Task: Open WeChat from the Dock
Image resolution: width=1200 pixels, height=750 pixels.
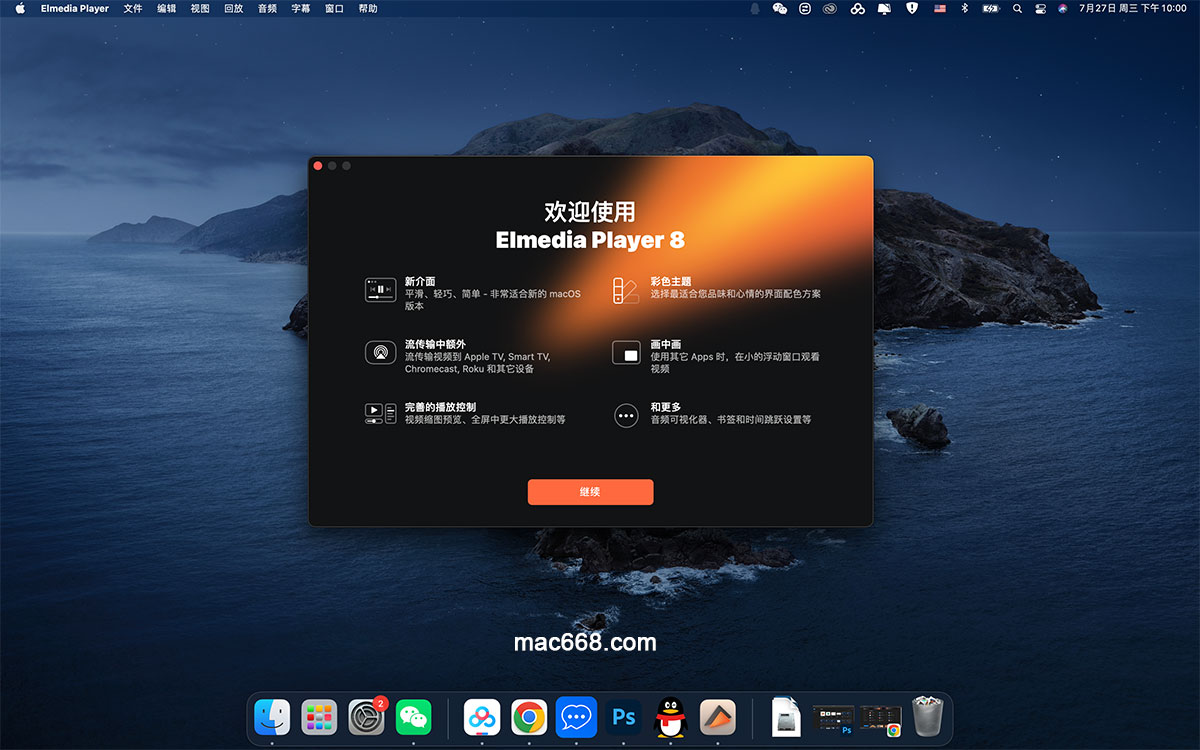Action: (413, 717)
